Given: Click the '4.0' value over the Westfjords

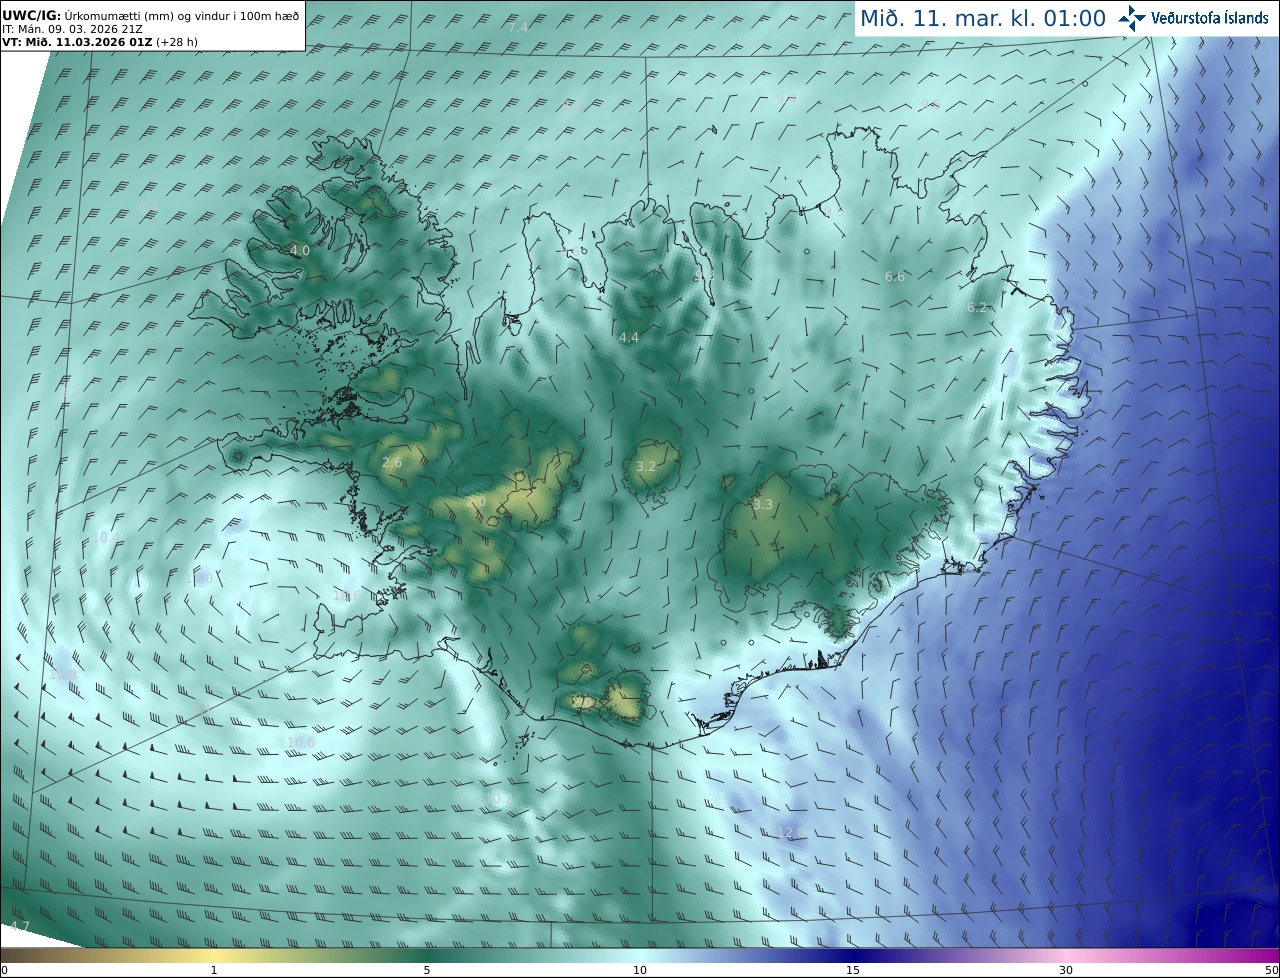Looking at the screenshot, I should click(x=299, y=250).
